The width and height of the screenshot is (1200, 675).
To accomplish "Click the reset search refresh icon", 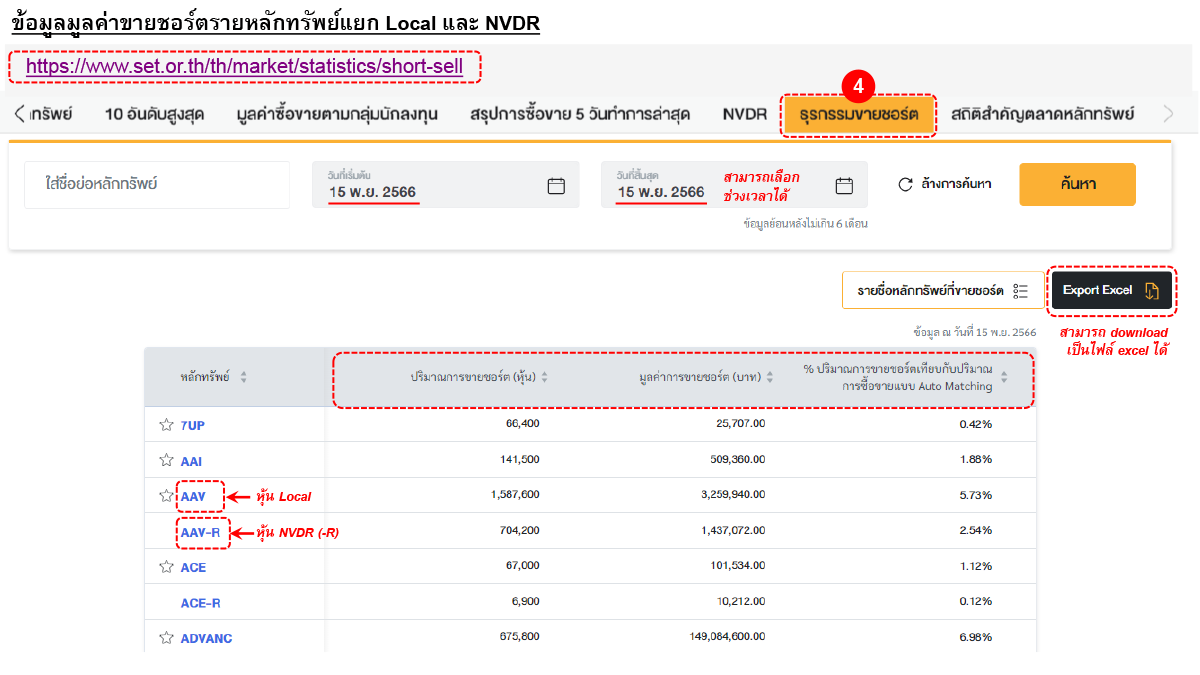I will pos(906,184).
